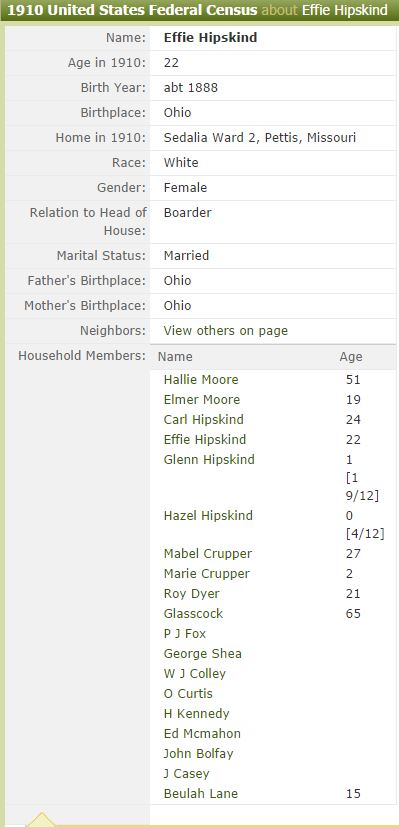The height and width of the screenshot is (827, 399).
Task: Click the Roy Dyer link
Action: [192, 594]
